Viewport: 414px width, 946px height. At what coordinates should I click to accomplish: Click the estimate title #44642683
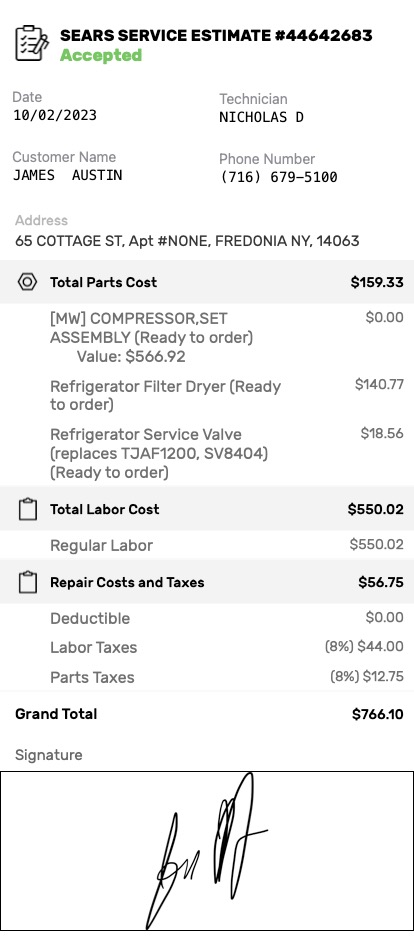click(x=216, y=35)
